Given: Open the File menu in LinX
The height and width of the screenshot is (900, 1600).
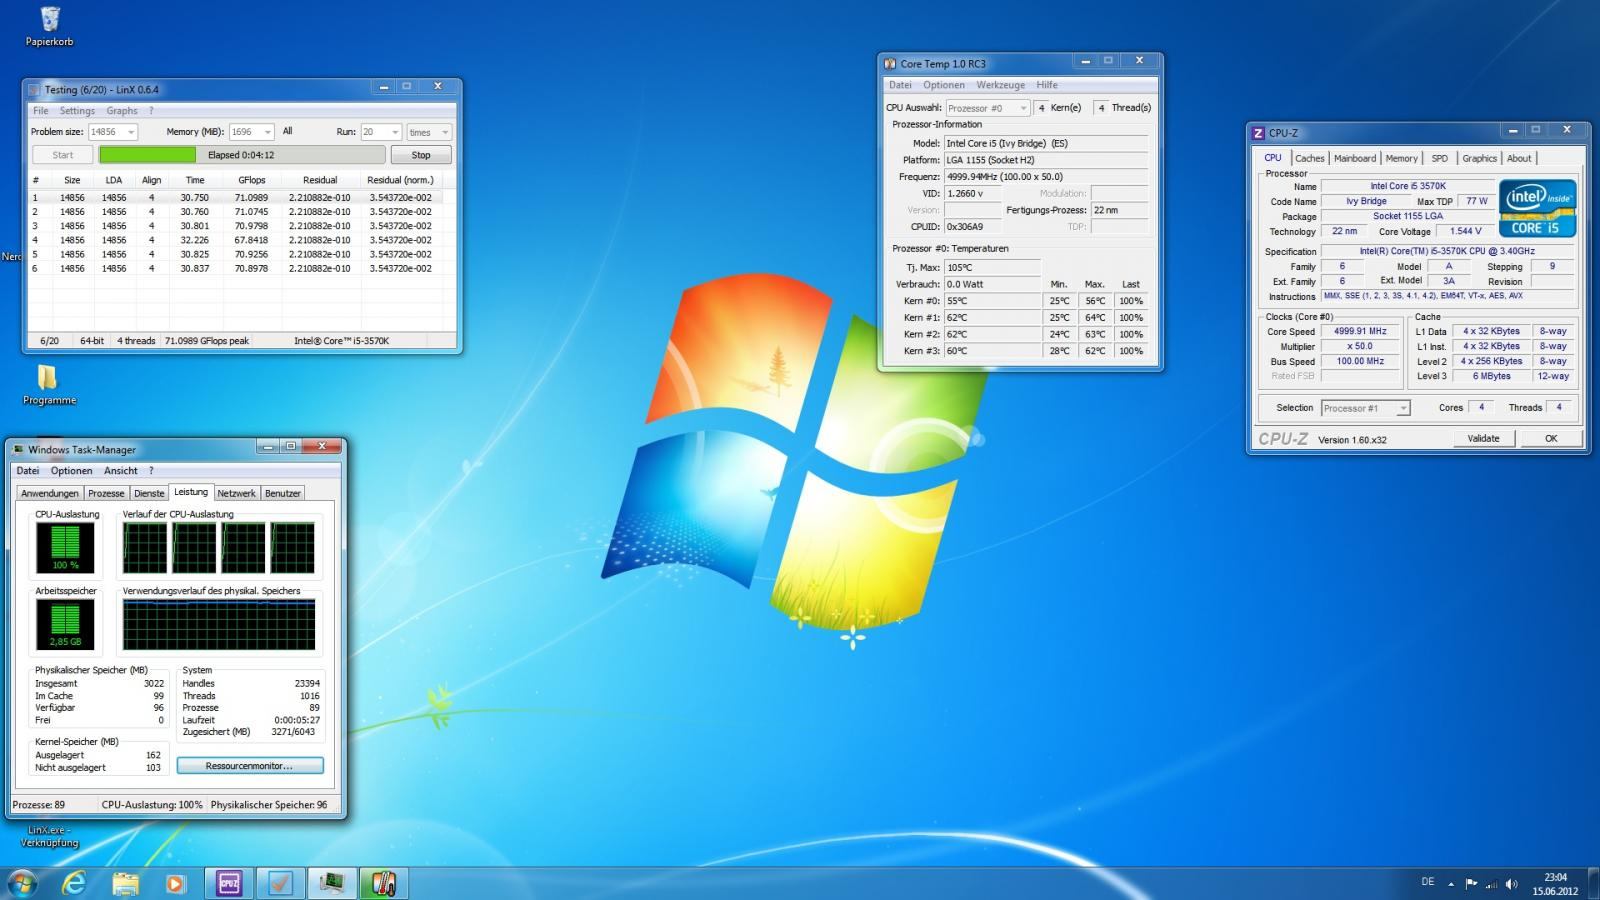Looking at the screenshot, I should (41, 111).
